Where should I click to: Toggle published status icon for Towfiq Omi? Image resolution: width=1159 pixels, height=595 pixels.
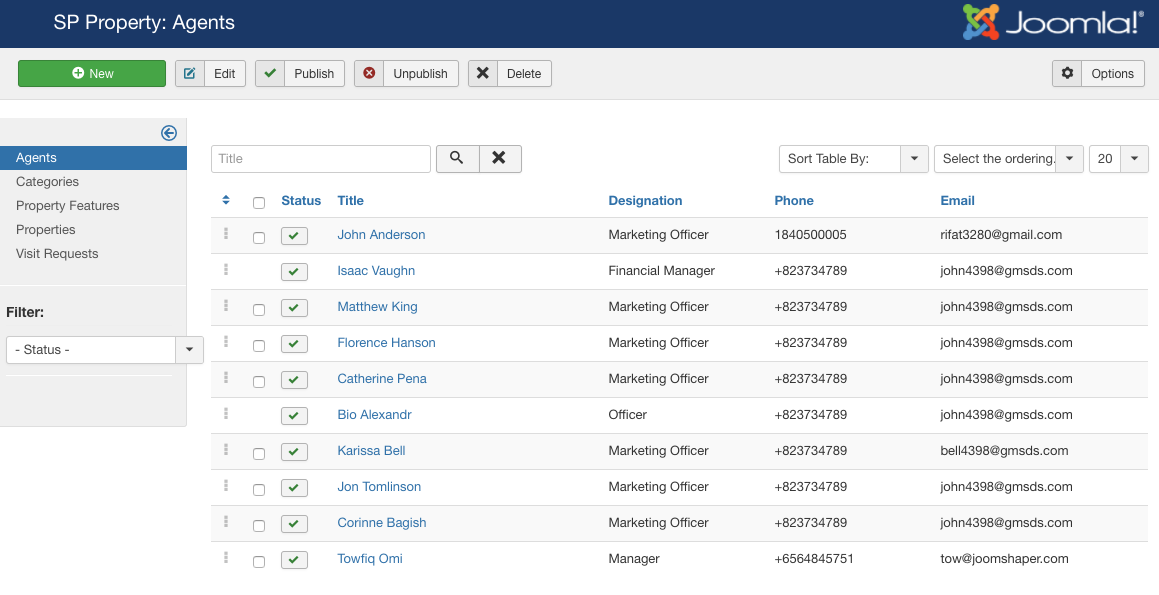(x=294, y=560)
